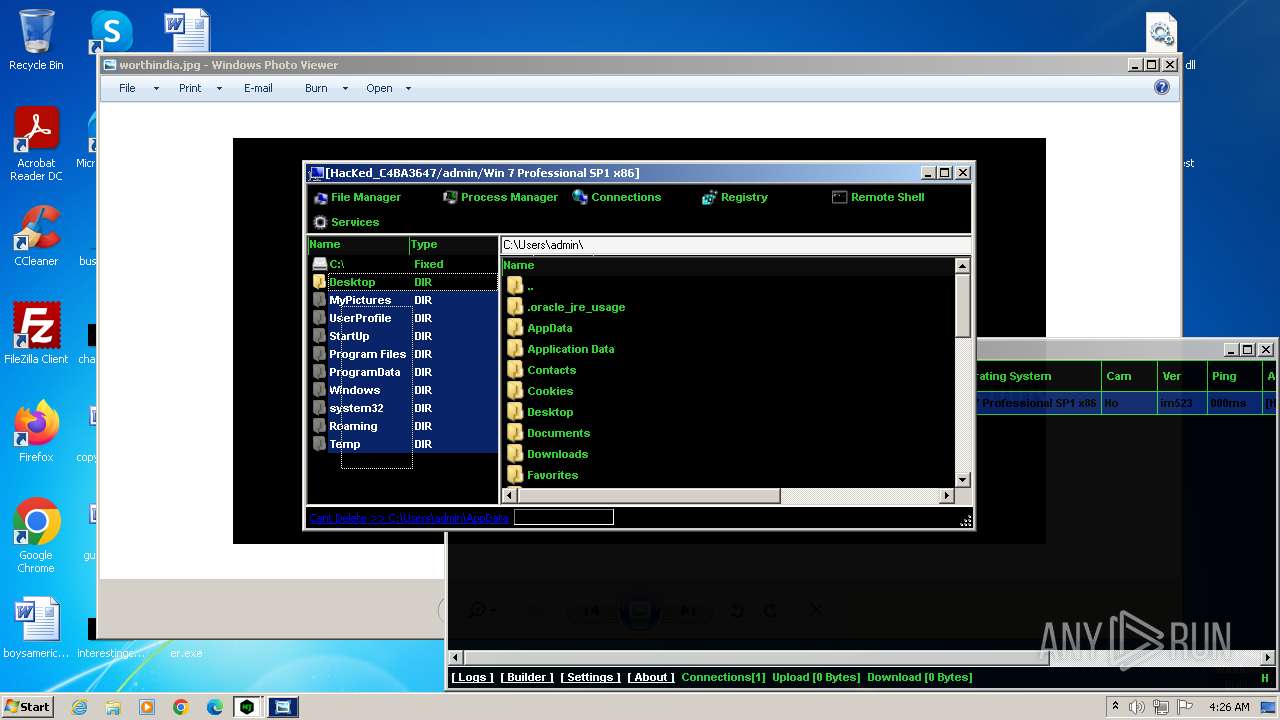This screenshot has width=1280, height=720.
Task: Click the [ Builder ] link
Action: click(x=527, y=677)
